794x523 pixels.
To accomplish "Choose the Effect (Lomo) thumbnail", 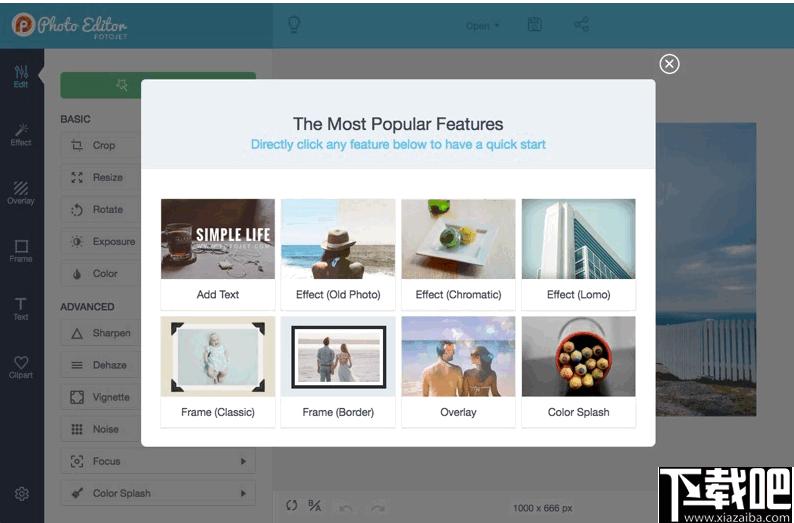I will point(579,239).
